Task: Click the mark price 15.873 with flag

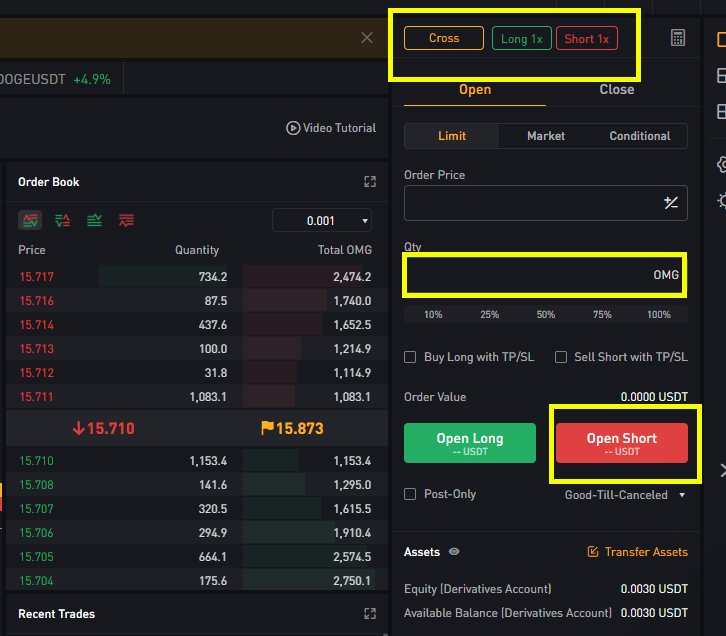Action: tap(292, 428)
